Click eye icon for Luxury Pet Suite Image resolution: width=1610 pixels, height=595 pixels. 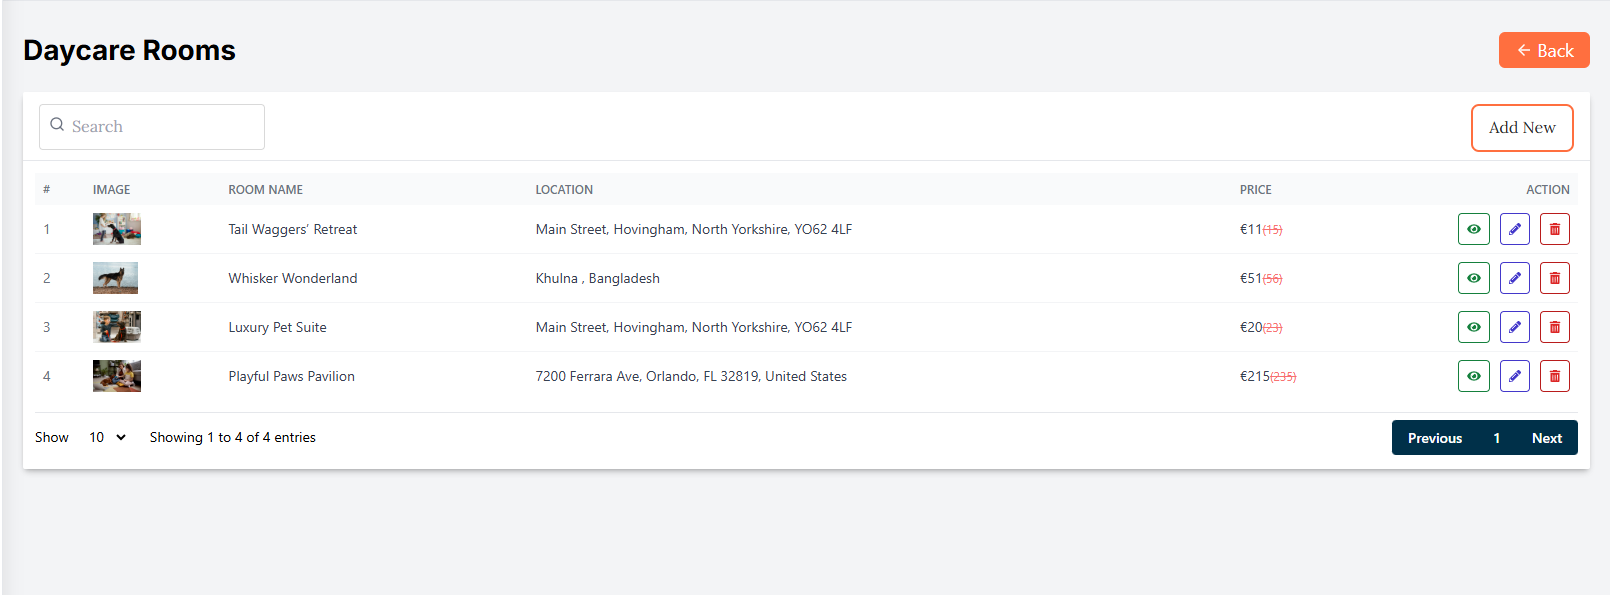(x=1473, y=327)
